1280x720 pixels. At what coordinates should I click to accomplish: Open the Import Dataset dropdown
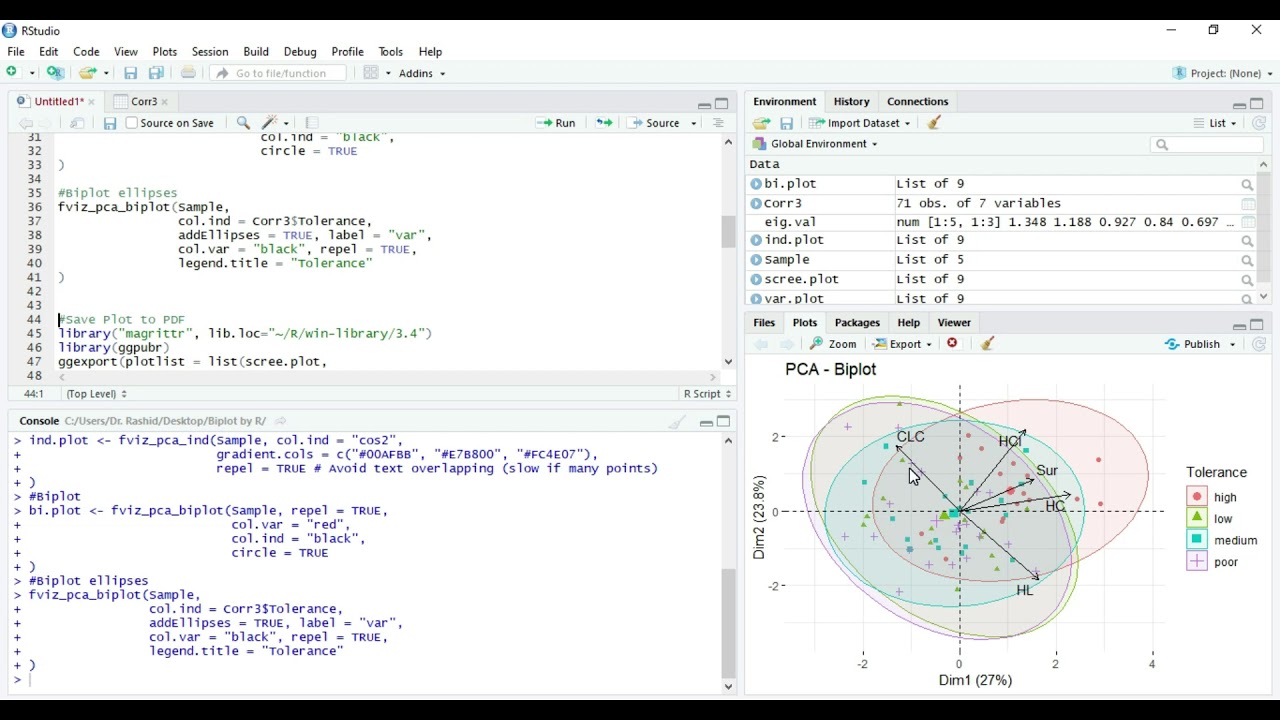(x=860, y=123)
